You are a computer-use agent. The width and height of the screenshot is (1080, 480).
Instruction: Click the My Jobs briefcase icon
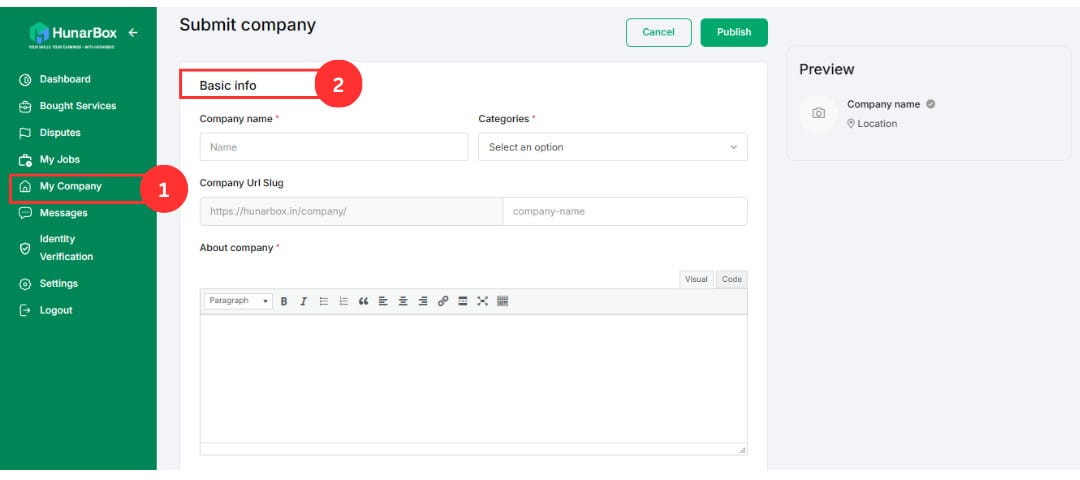pos(25,160)
